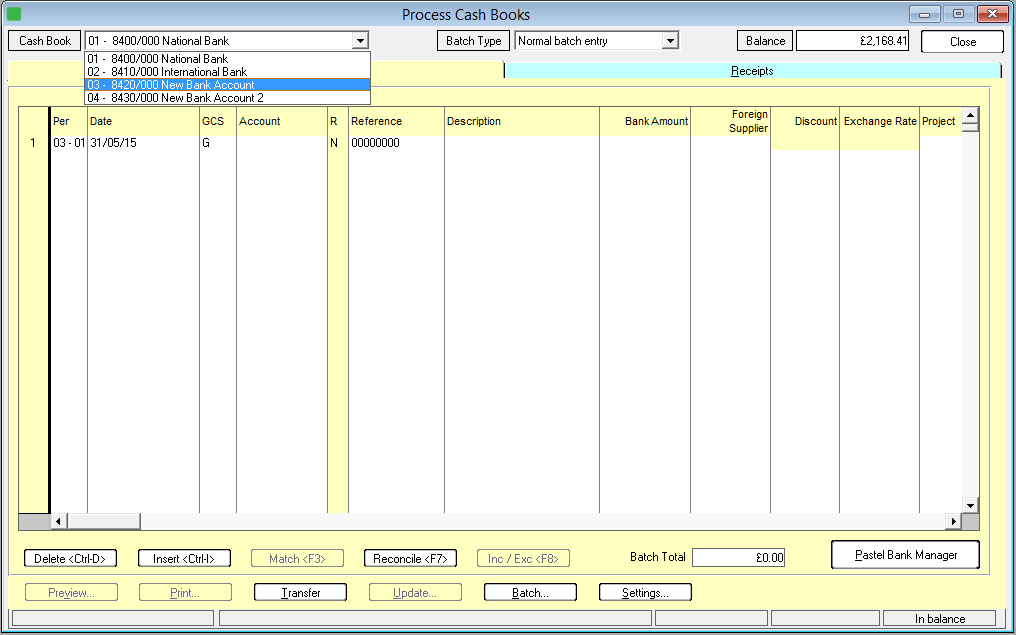Click the Balance value field £2,168.41
The width and height of the screenshot is (1016, 635).
853,41
